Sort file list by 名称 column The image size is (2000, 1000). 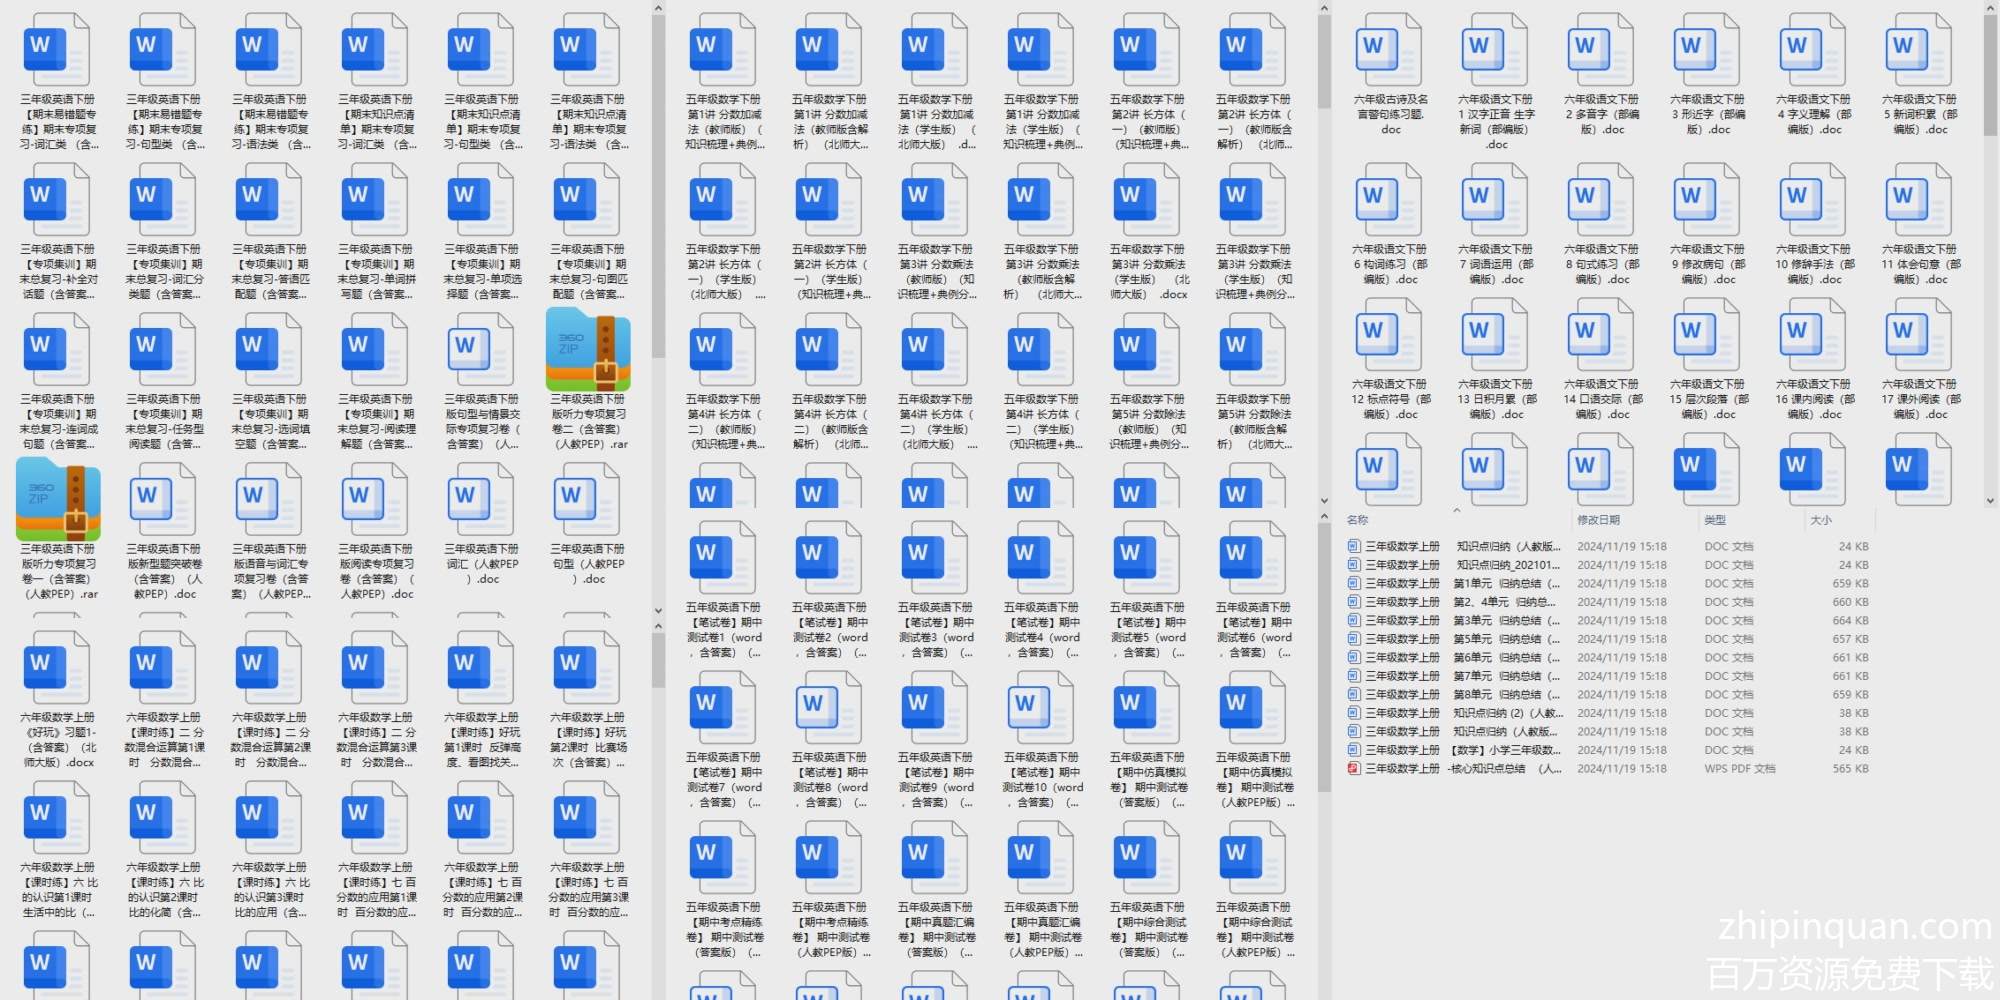tap(1357, 520)
